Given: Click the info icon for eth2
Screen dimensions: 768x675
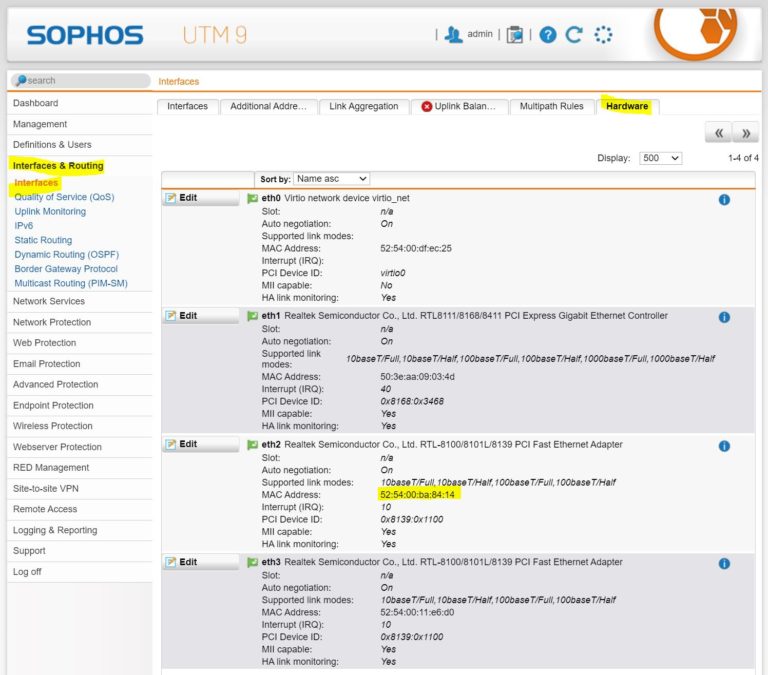Looking at the screenshot, I should (x=724, y=446).
